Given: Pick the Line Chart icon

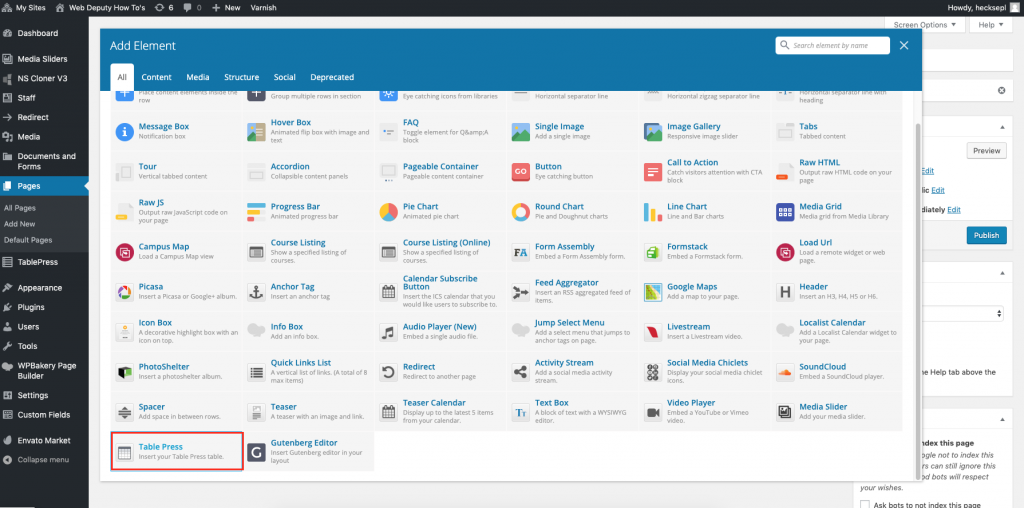Looking at the screenshot, I should pos(653,212).
